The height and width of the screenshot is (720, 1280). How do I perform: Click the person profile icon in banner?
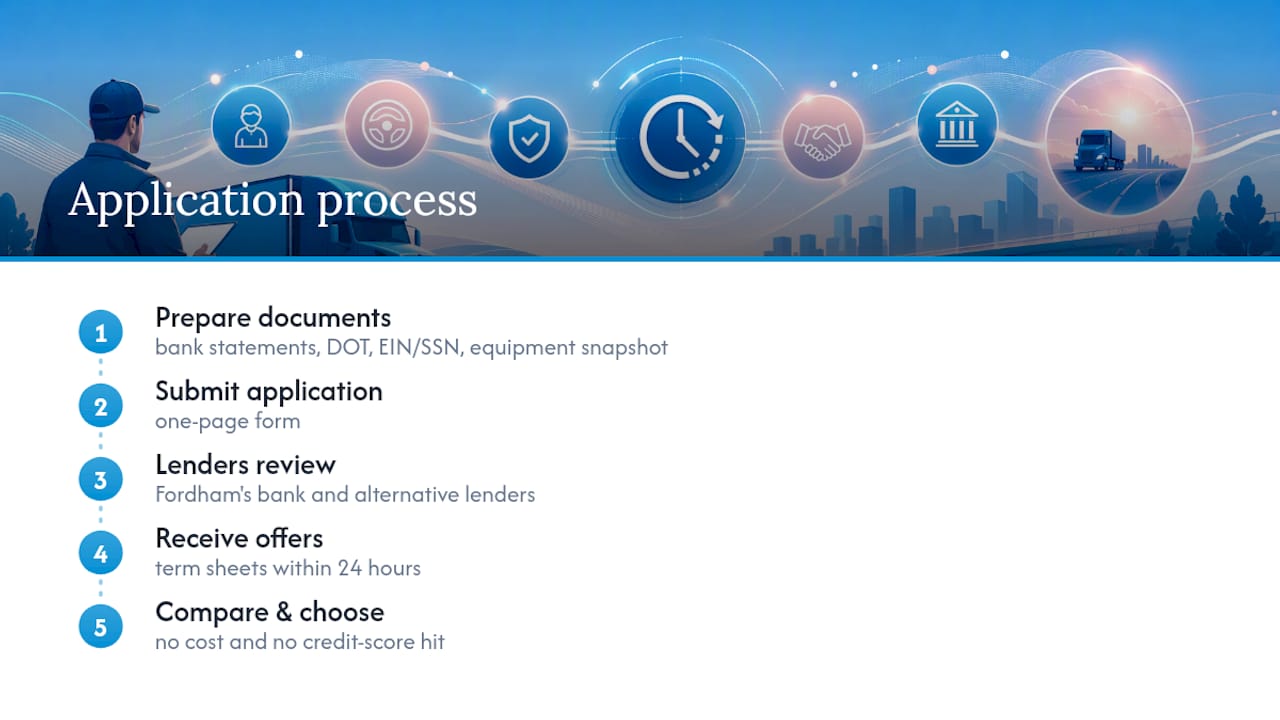coord(251,126)
